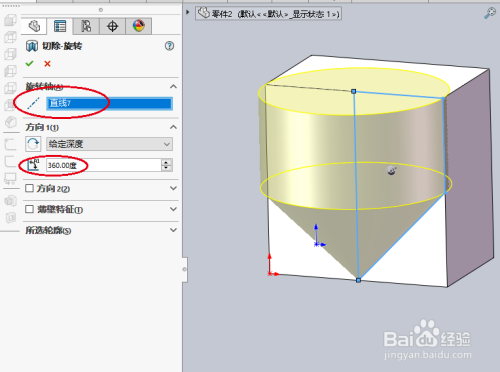Click the revolve direction handle in the viewport

[x=392, y=171]
